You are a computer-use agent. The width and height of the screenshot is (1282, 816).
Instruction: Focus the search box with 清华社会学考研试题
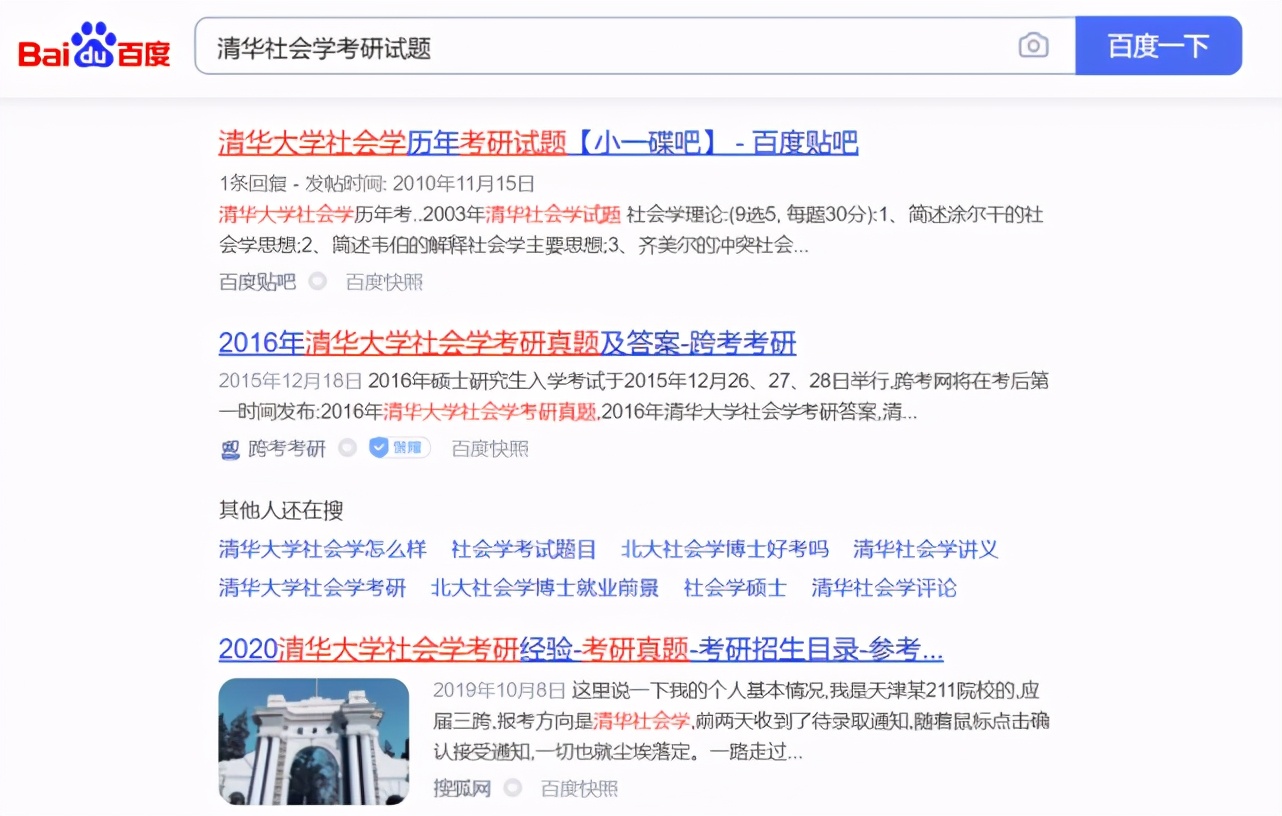(x=634, y=46)
